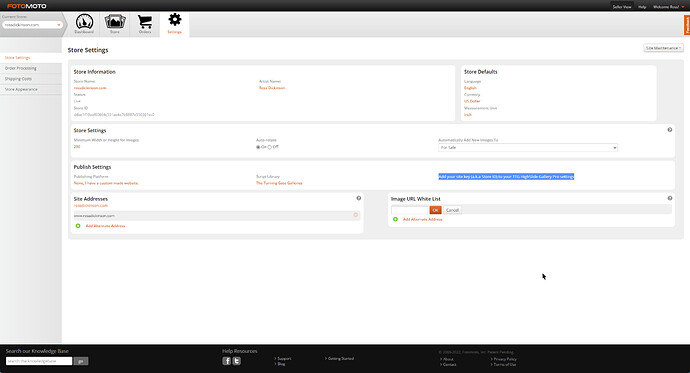Open the Support footer link

[x=284, y=358]
